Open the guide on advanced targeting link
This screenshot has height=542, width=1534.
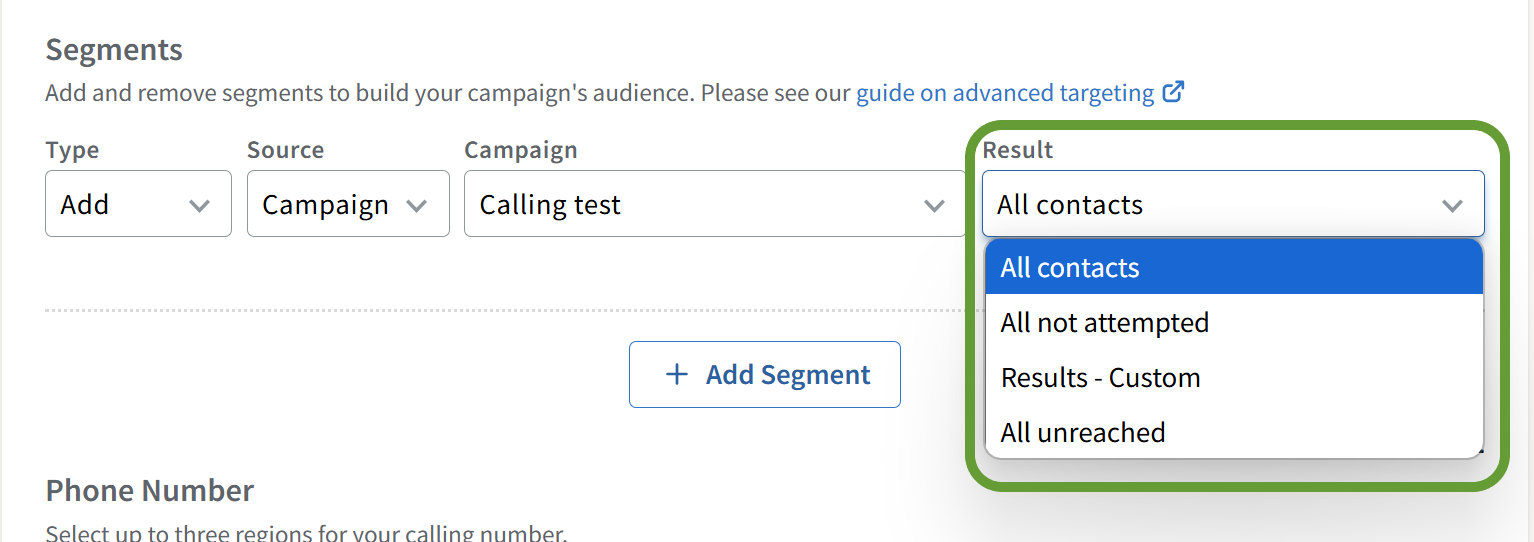(x=1004, y=93)
